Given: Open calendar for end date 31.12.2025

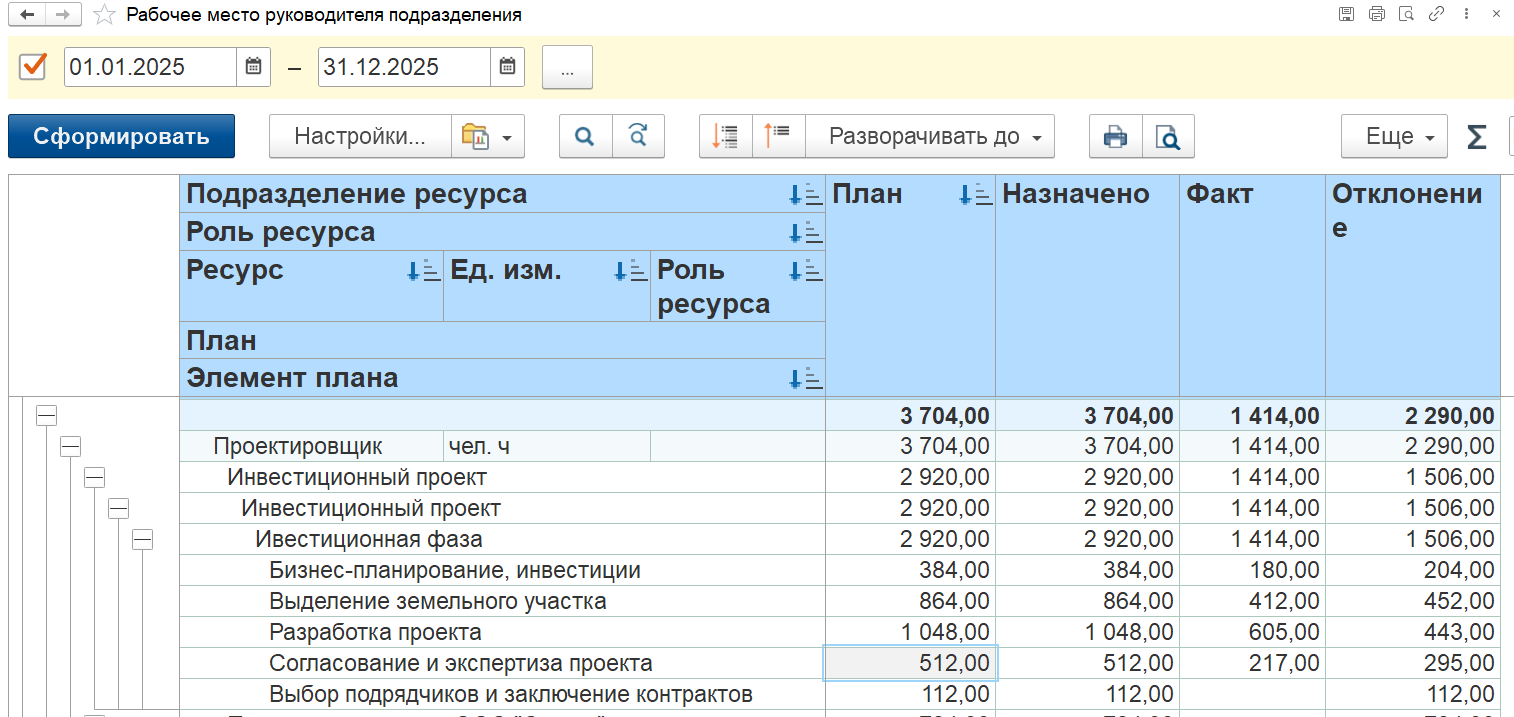Looking at the screenshot, I should point(507,67).
